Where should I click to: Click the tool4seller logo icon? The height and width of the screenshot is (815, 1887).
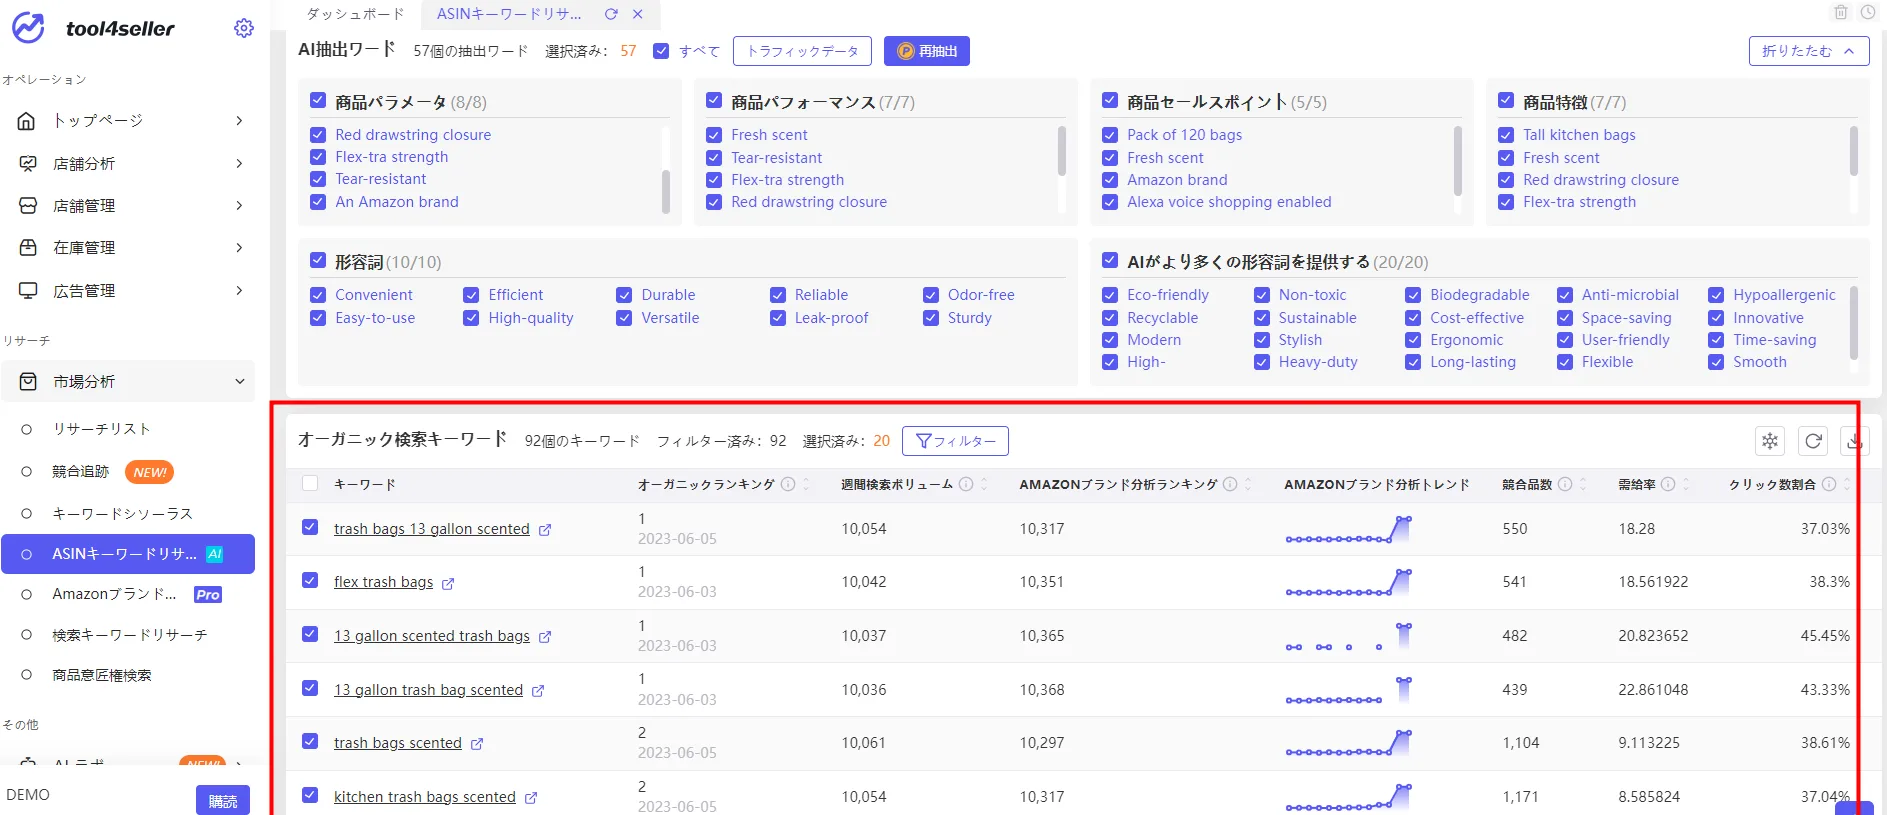[x=28, y=28]
